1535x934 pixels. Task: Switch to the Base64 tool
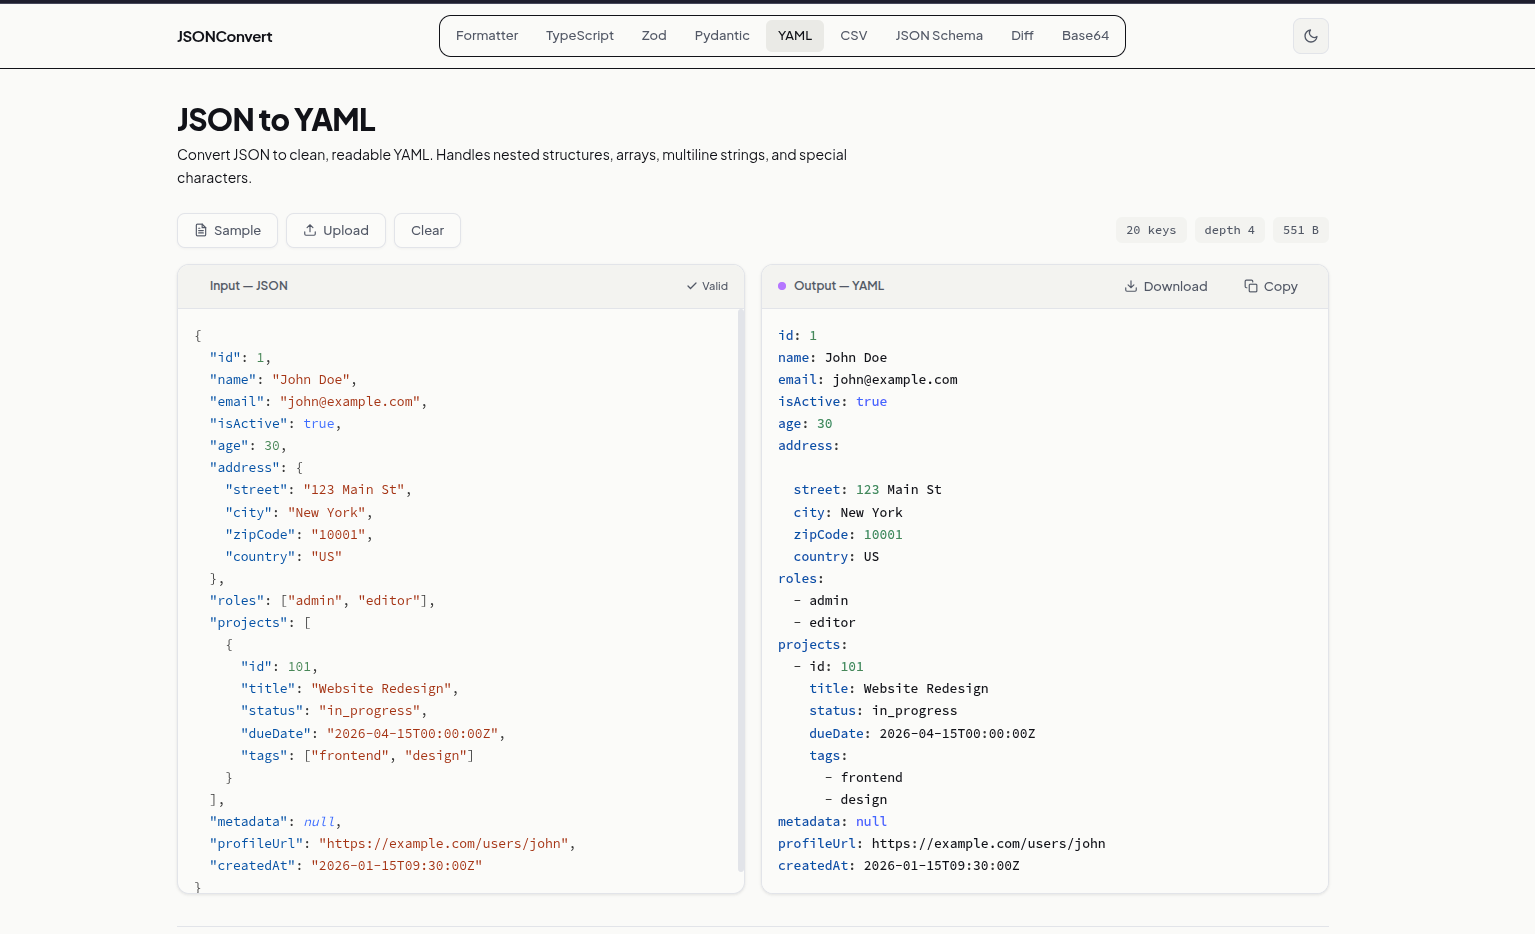[1085, 35]
